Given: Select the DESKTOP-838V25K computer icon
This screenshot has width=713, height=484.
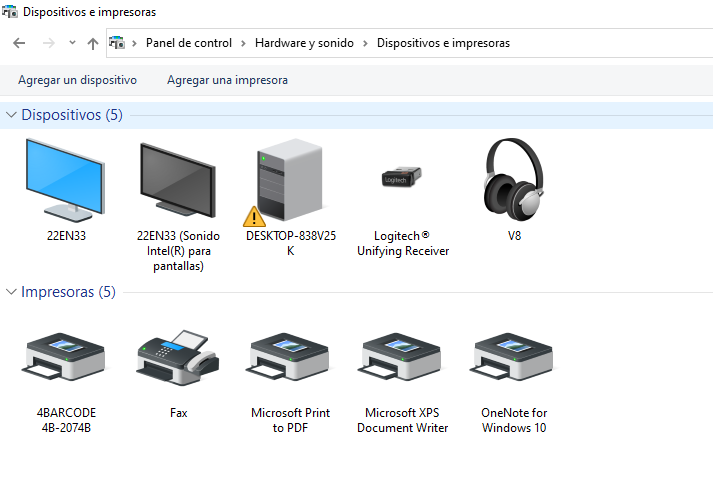Looking at the screenshot, I should point(290,179).
